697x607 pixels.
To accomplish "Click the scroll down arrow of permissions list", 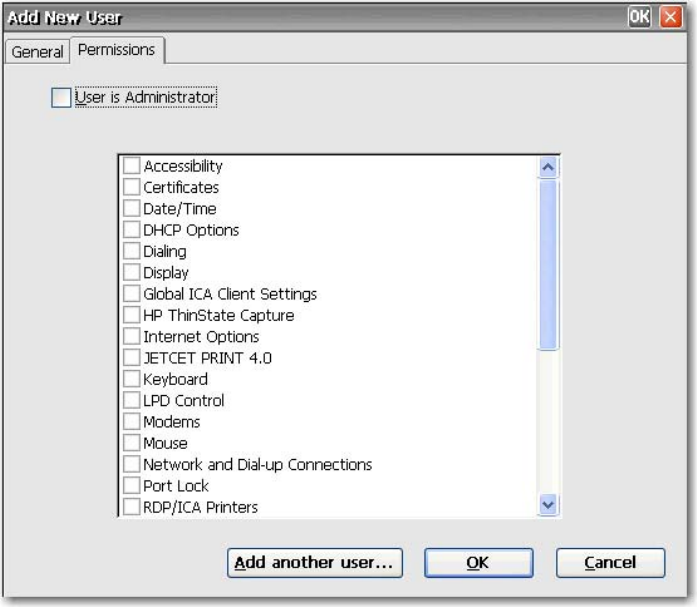I will click(548, 505).
